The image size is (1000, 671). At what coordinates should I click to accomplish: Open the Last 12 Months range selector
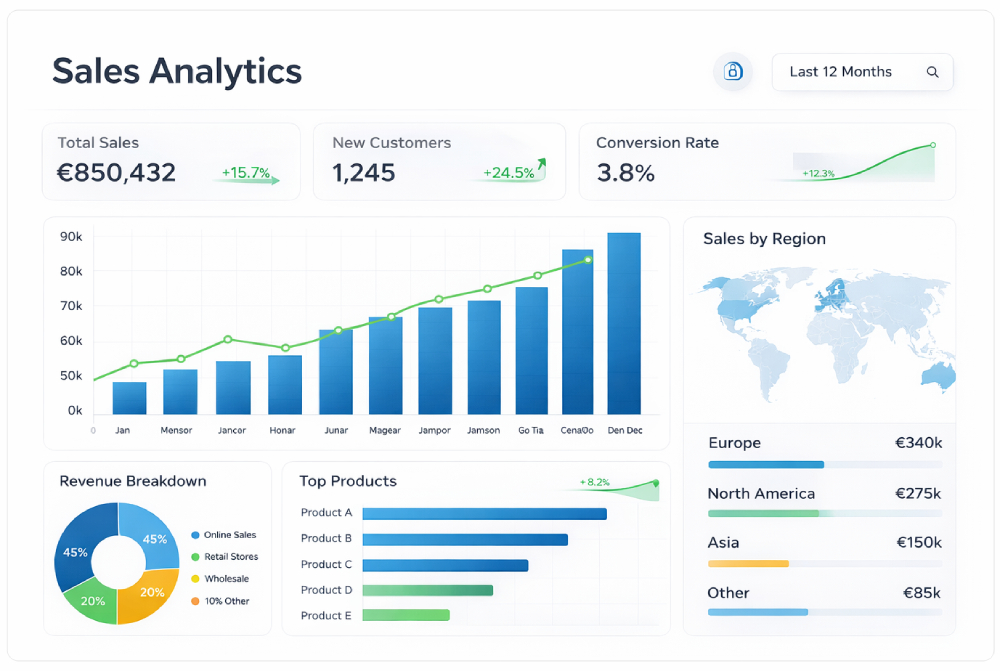pos(862,72)
